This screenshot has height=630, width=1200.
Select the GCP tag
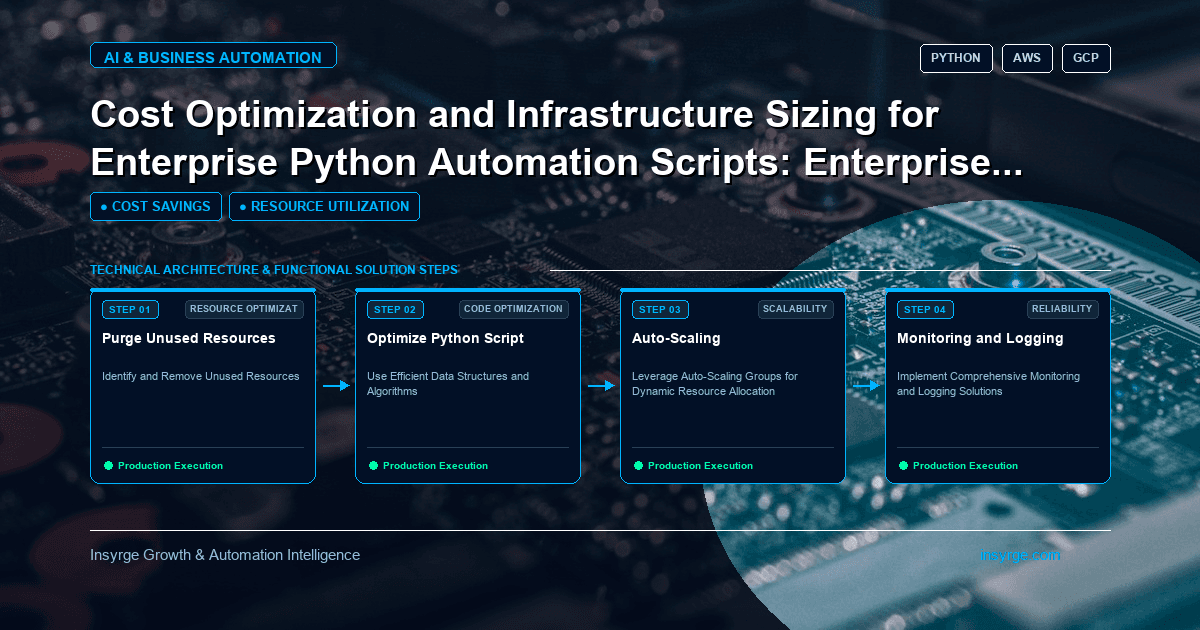(x=1086, y=58)
